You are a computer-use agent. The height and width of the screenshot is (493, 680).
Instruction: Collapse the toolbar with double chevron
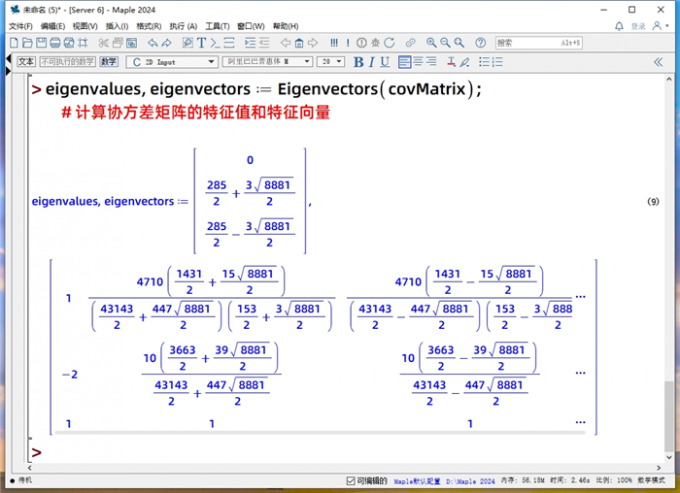point(658,62)
